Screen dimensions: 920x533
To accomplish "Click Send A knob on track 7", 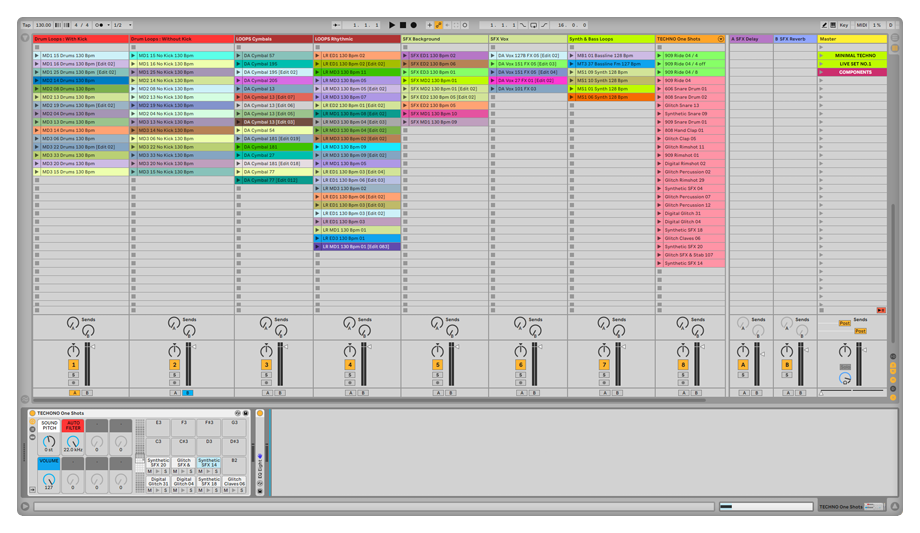I will tap(603, 323).
